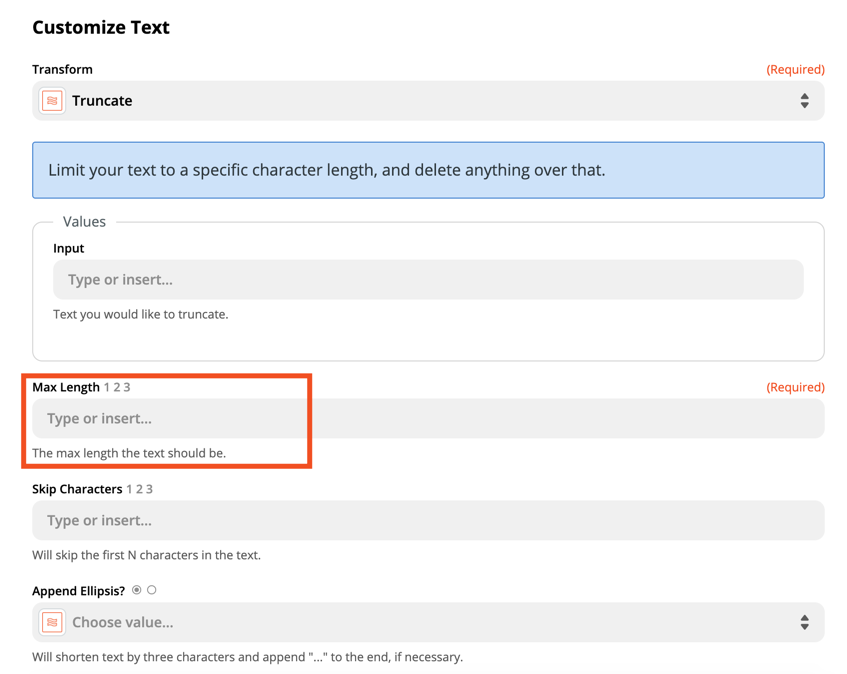Click the up-down arrows on the Append Ellipsis field

(x=804, y=622)
